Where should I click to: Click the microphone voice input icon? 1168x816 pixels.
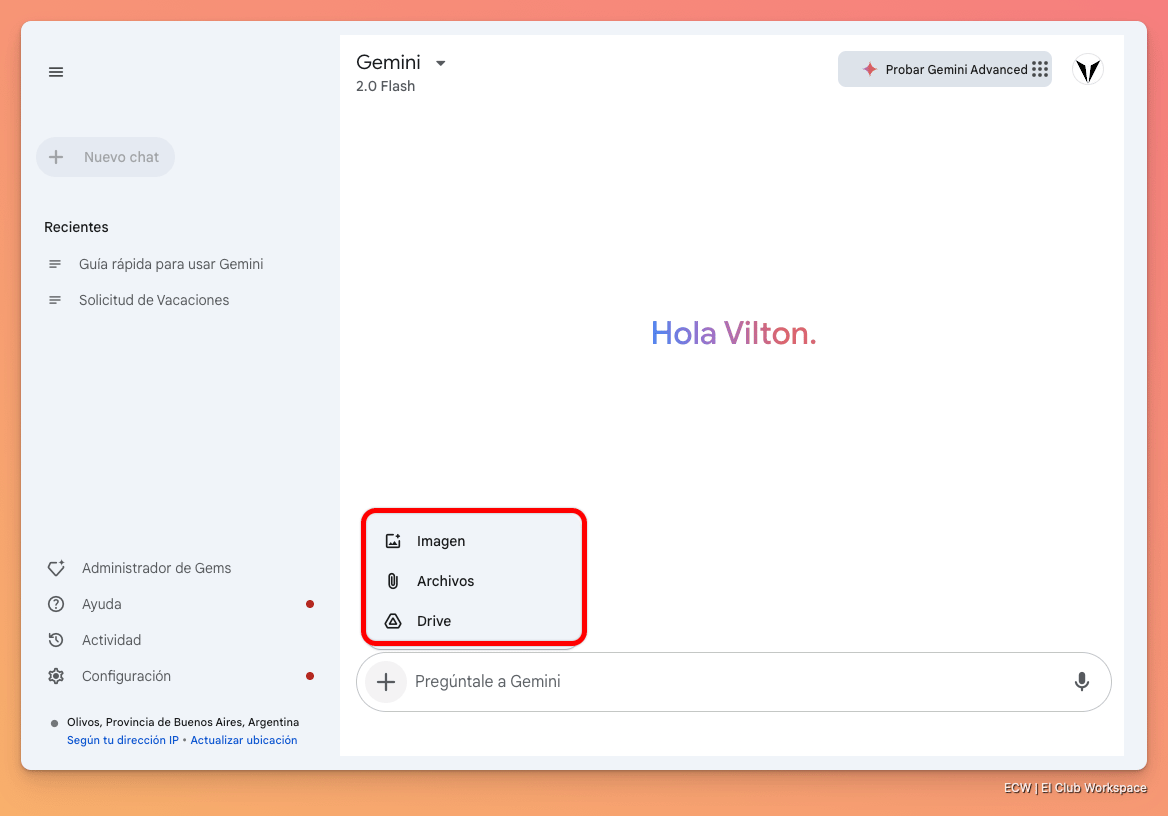point(1082,681)
